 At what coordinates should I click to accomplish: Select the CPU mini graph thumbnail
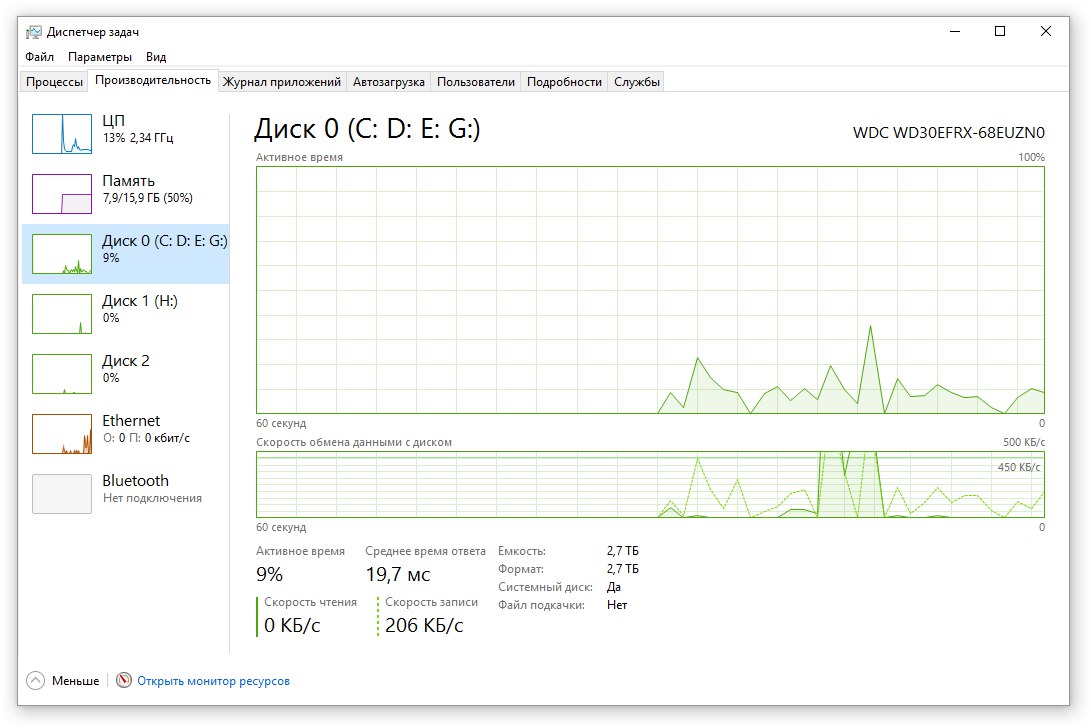coord(62,134)
